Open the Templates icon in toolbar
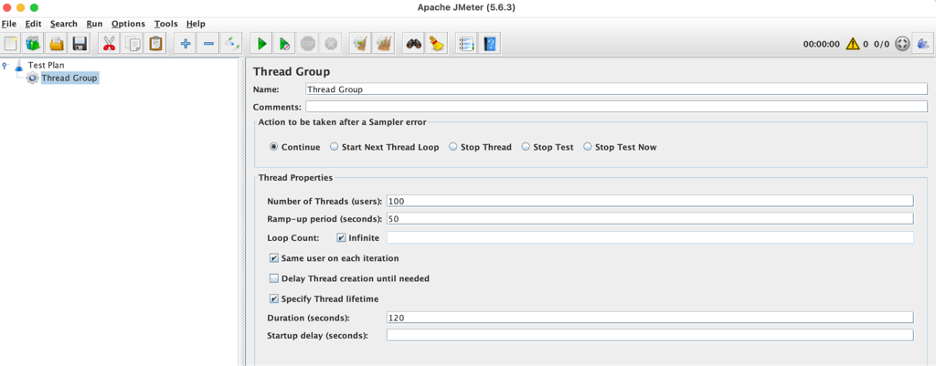 34,44
